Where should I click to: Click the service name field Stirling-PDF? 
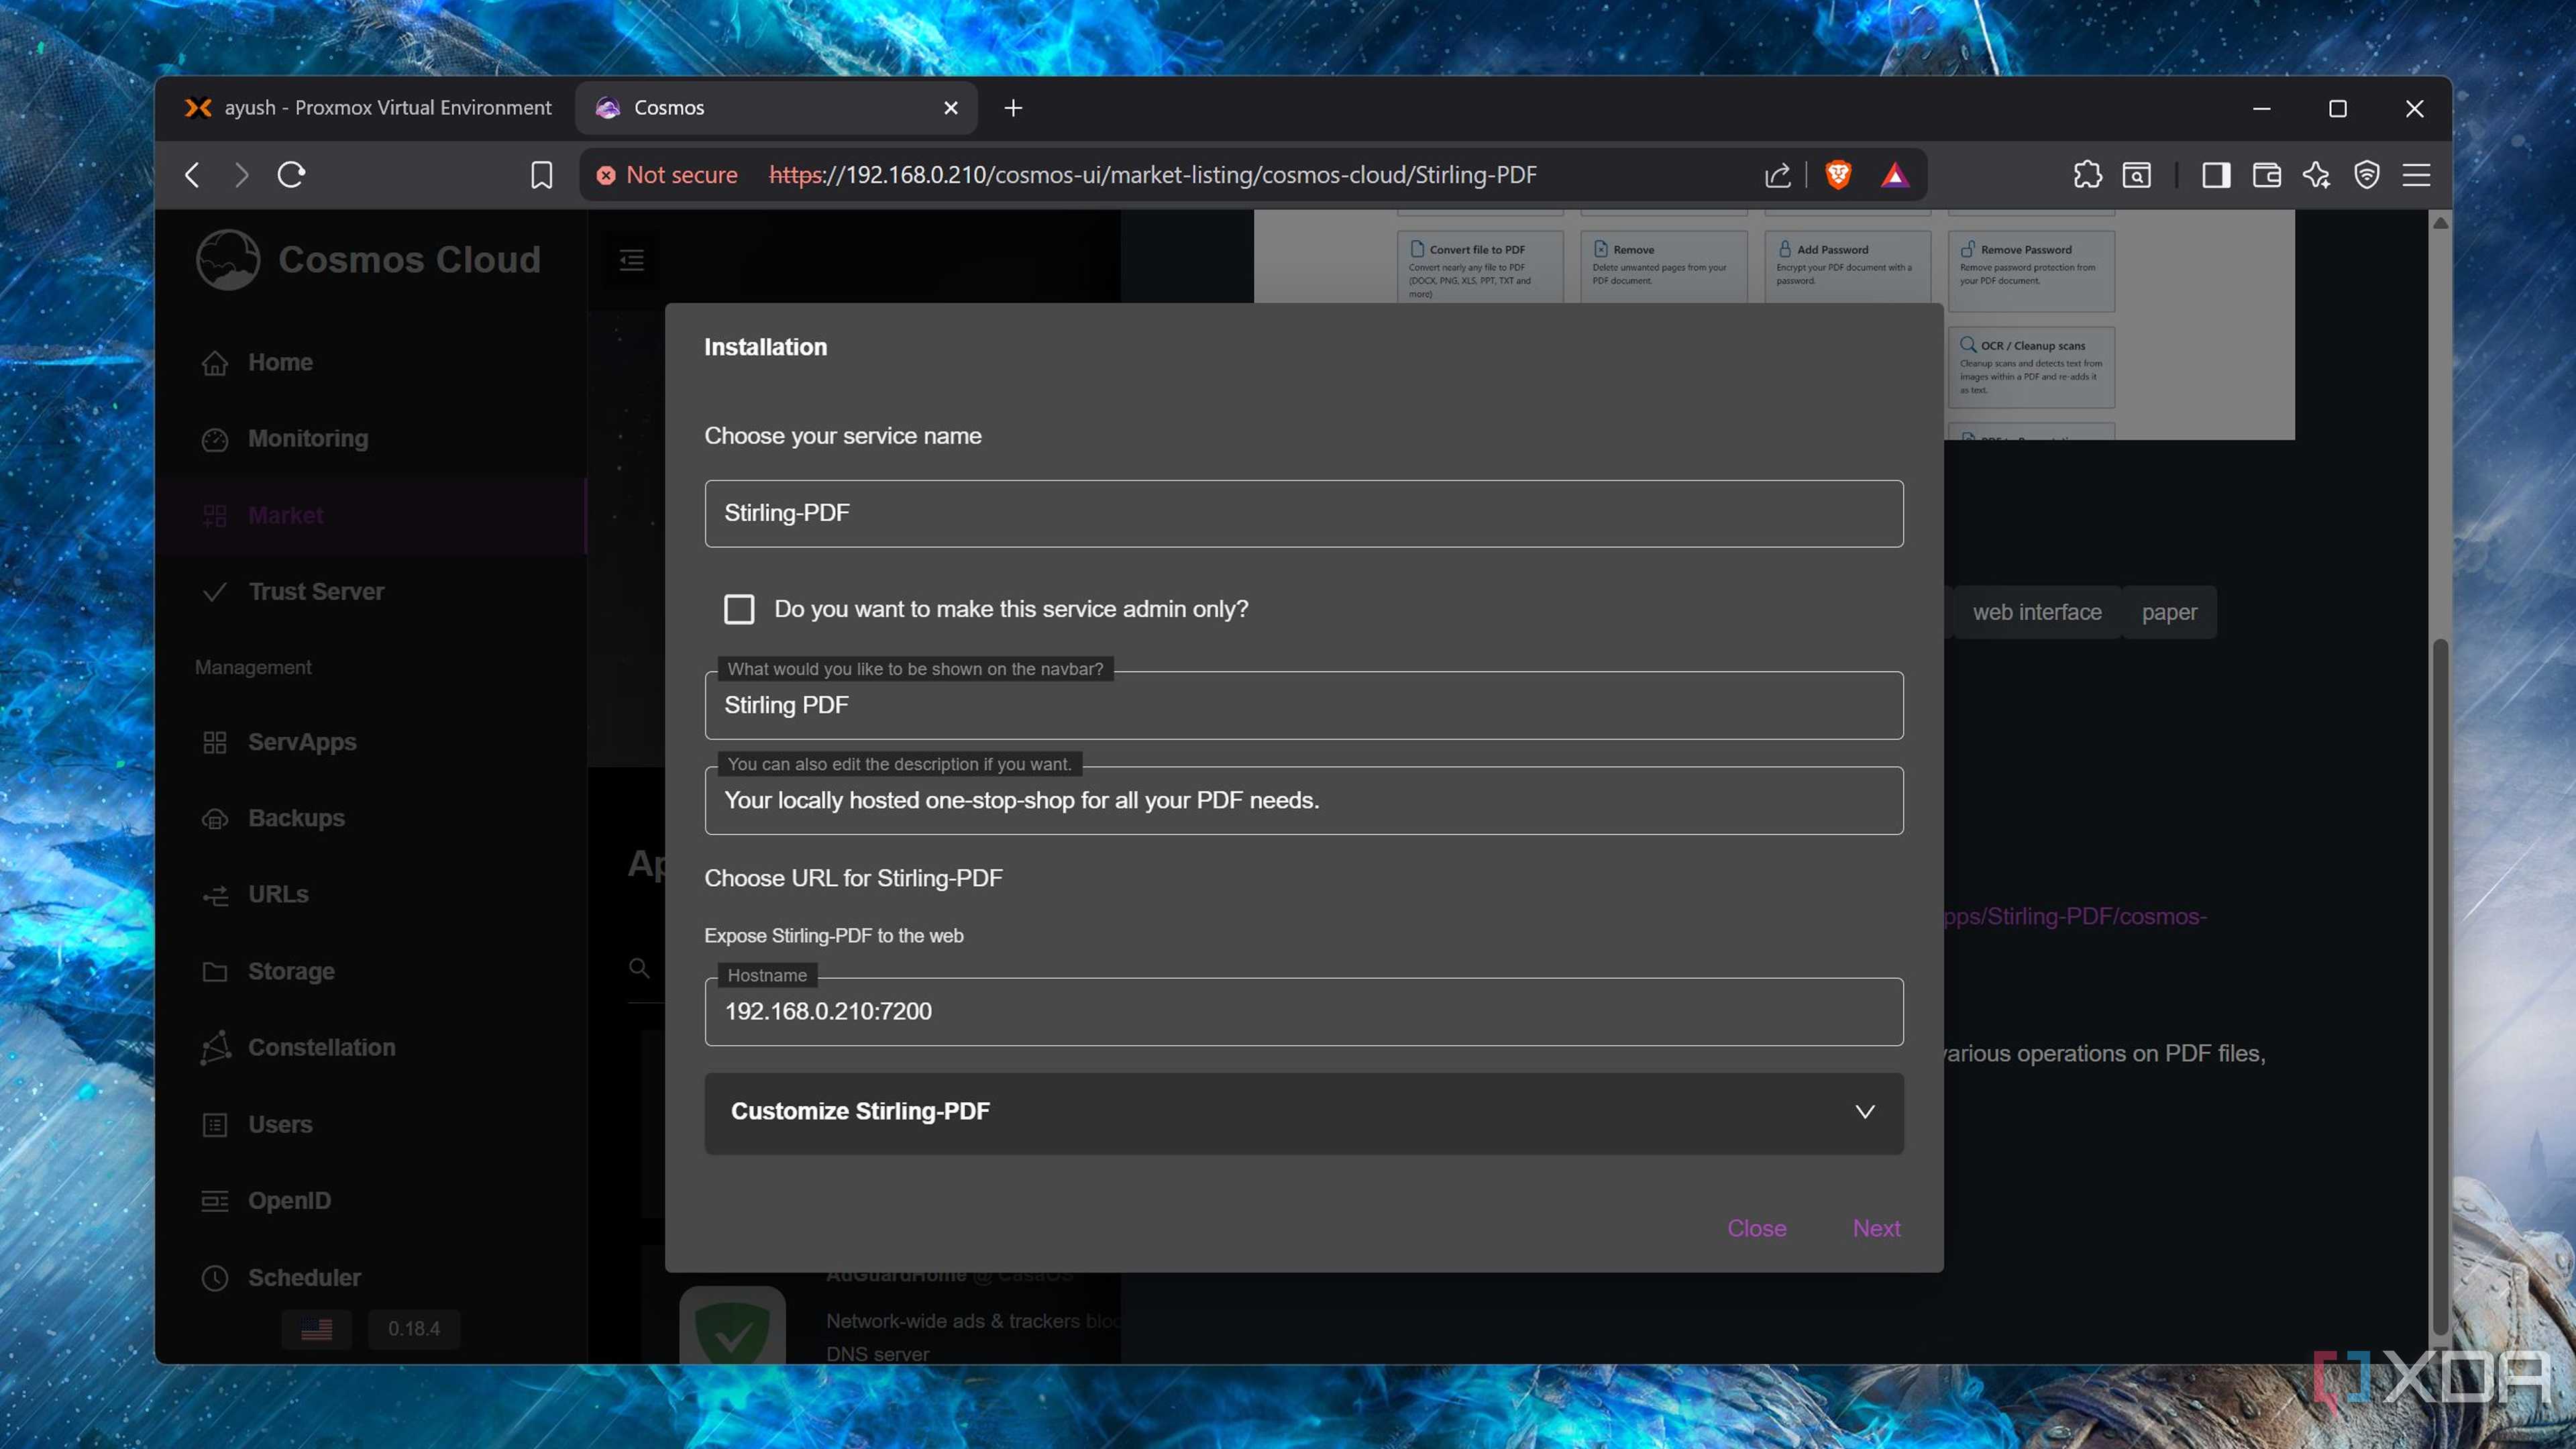click(x=1303, y=513)
